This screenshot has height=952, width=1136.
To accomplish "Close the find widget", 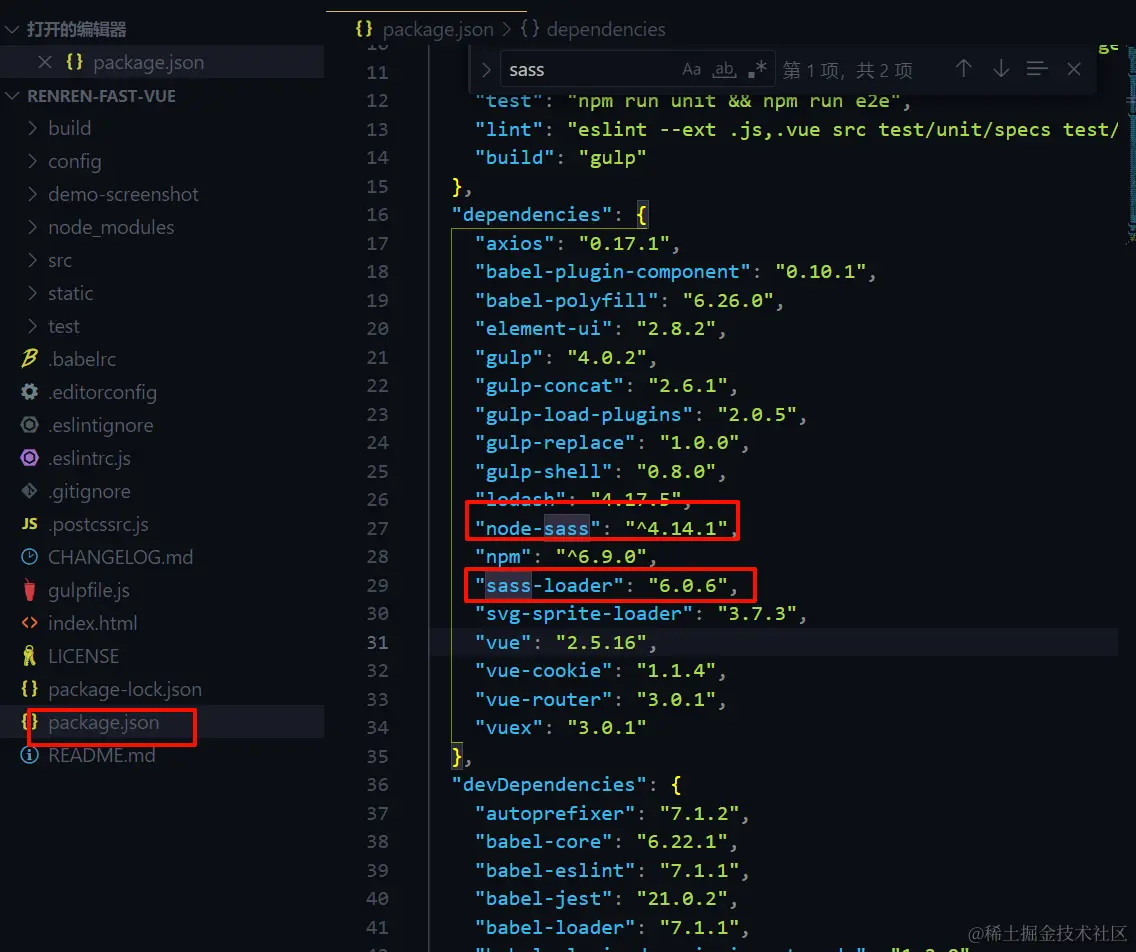I will click(1074, 69).
